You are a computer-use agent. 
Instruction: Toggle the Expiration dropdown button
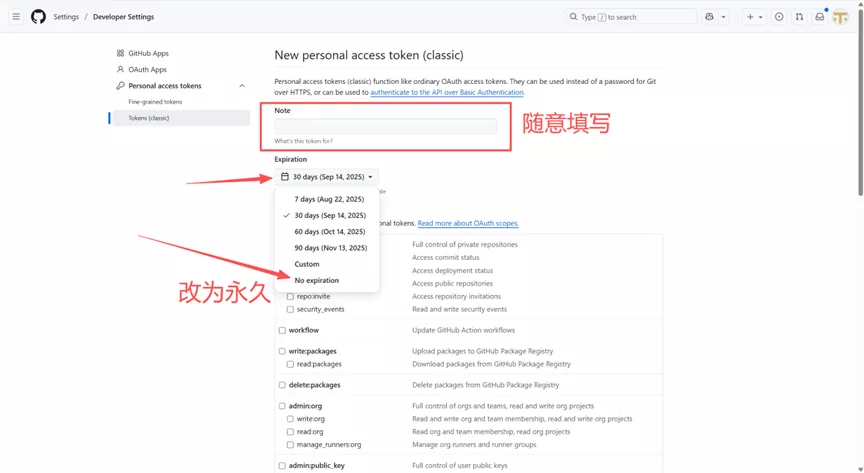(326, 177)
